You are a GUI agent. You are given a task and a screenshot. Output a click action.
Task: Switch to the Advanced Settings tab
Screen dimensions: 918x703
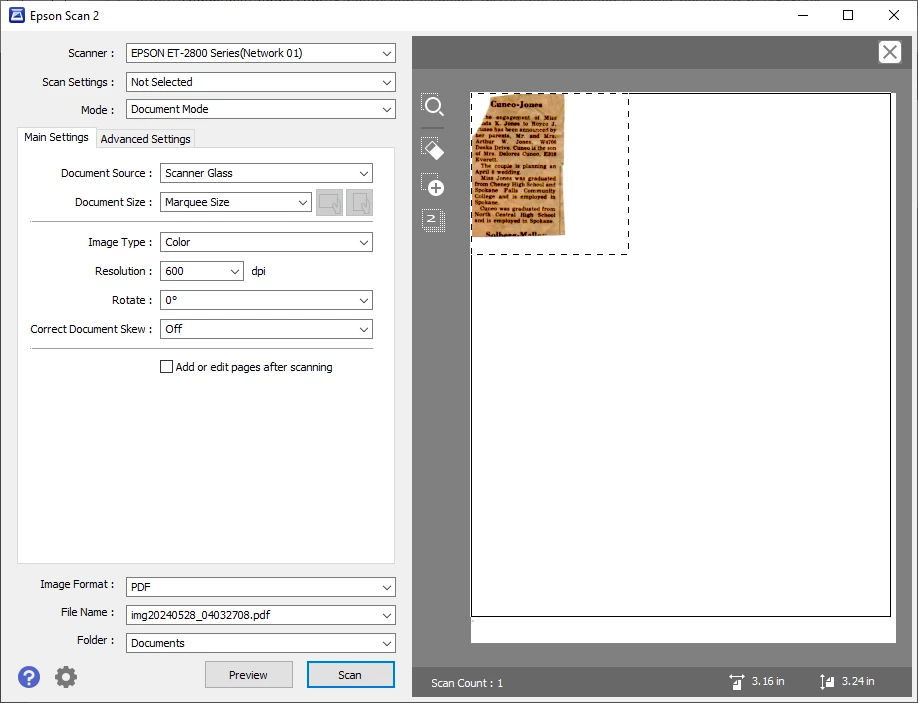coord(145,139)
